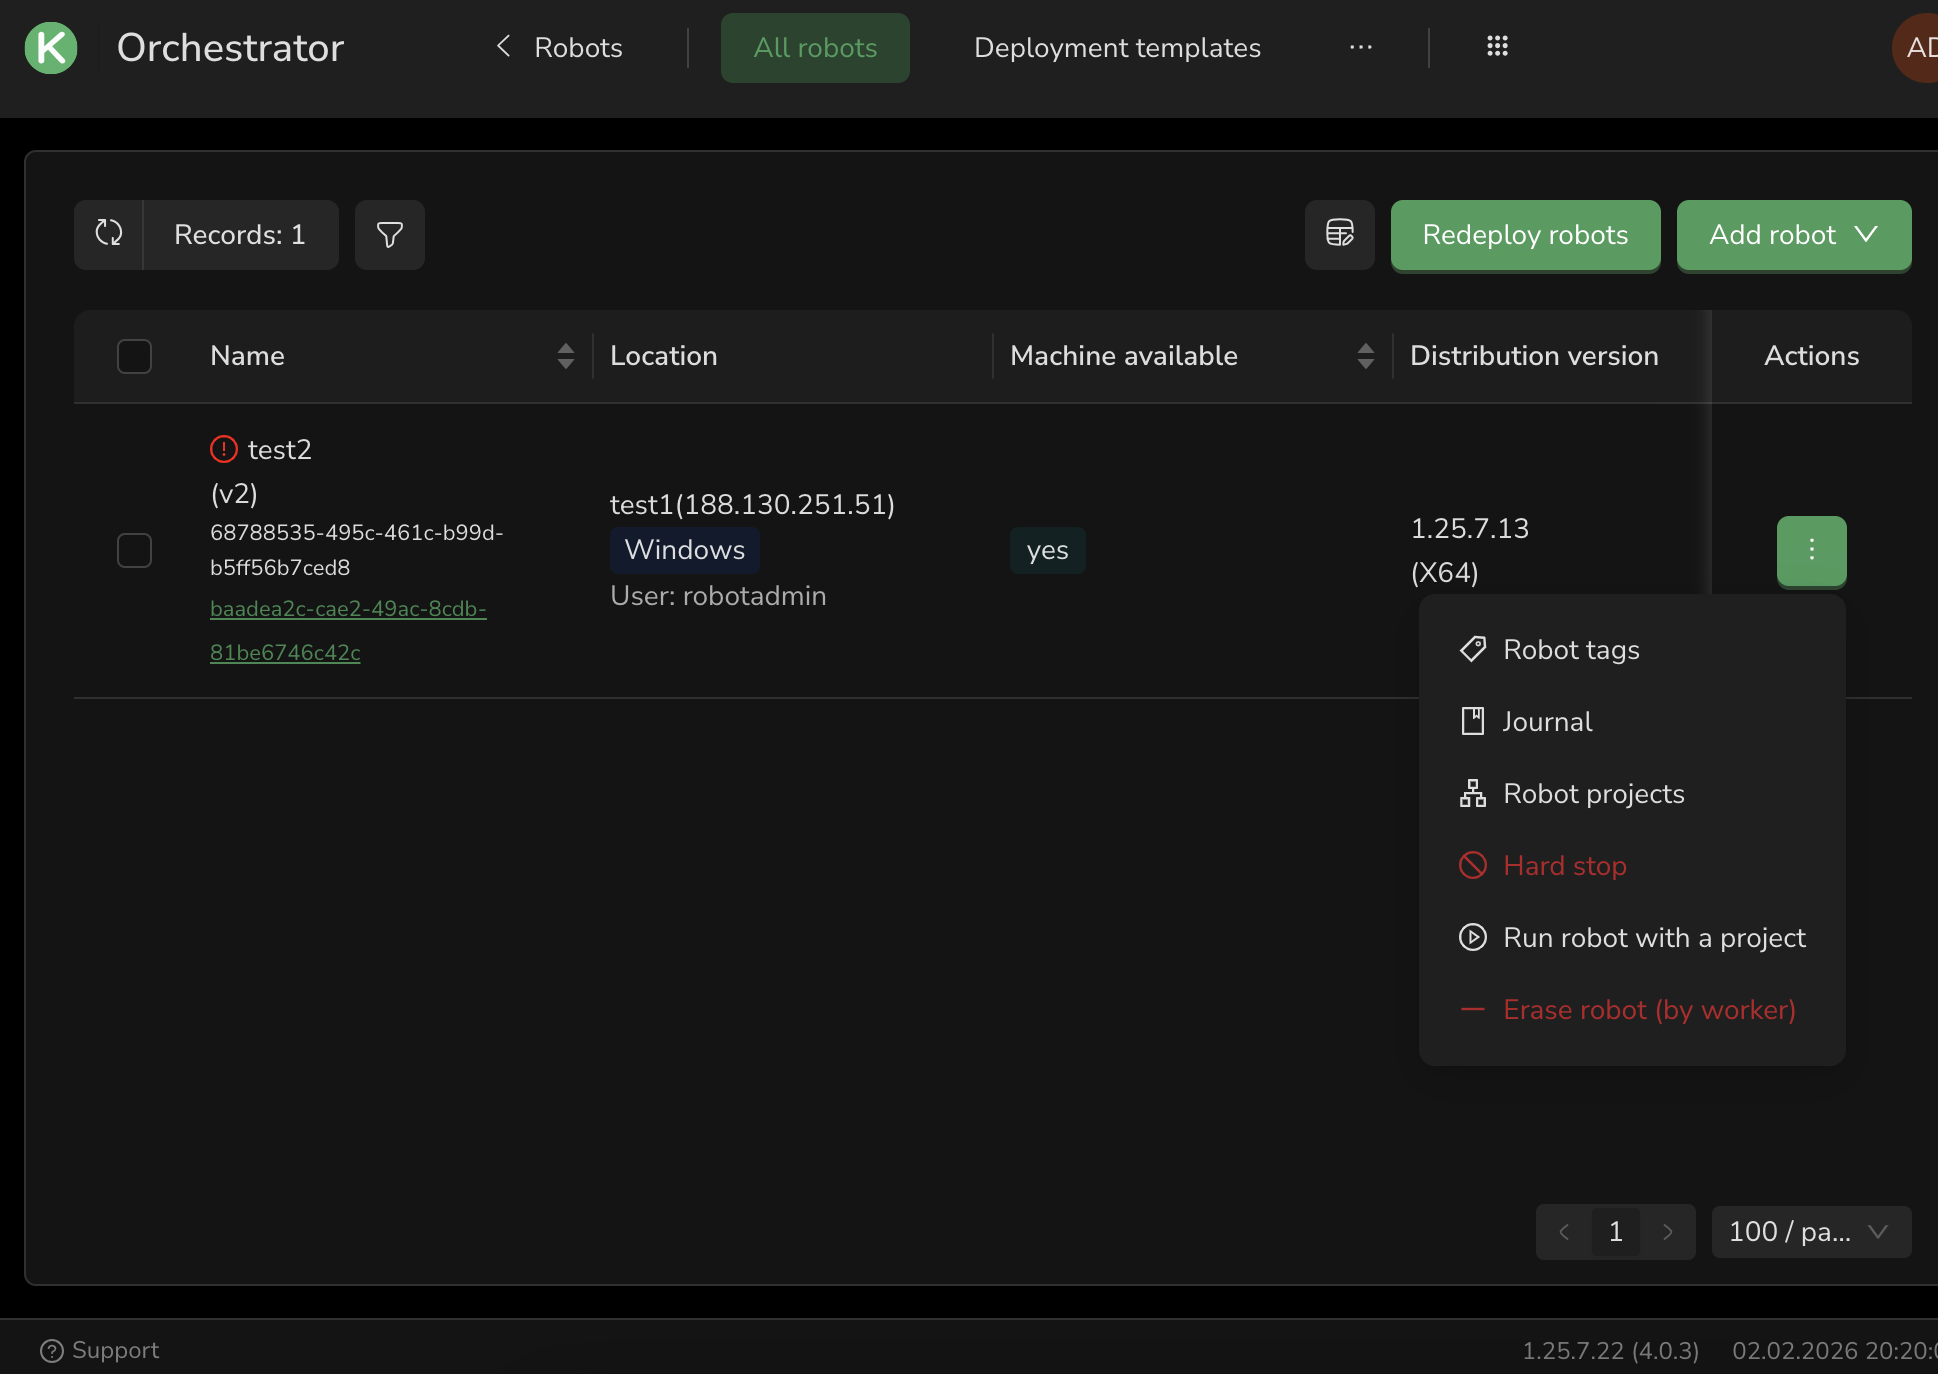Click the table column settings icon

(x=1339, y=234)
